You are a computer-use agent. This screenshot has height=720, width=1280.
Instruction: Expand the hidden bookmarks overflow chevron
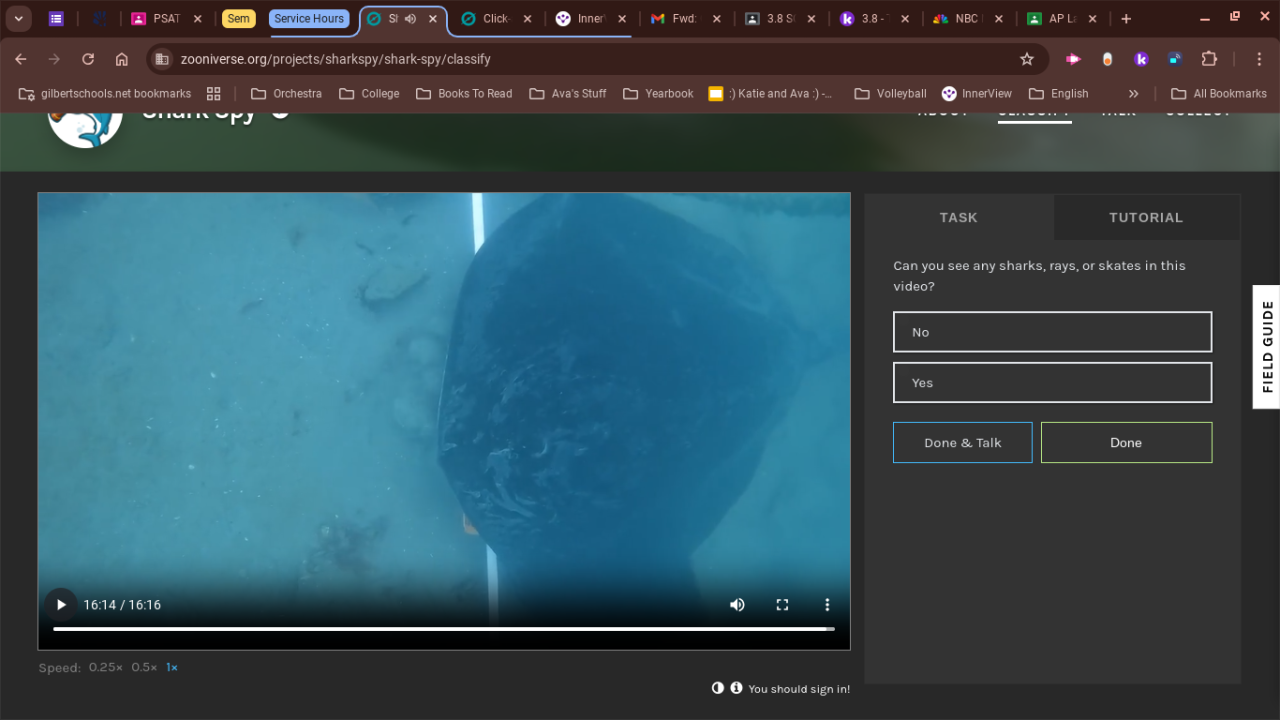click(1133, 93)
